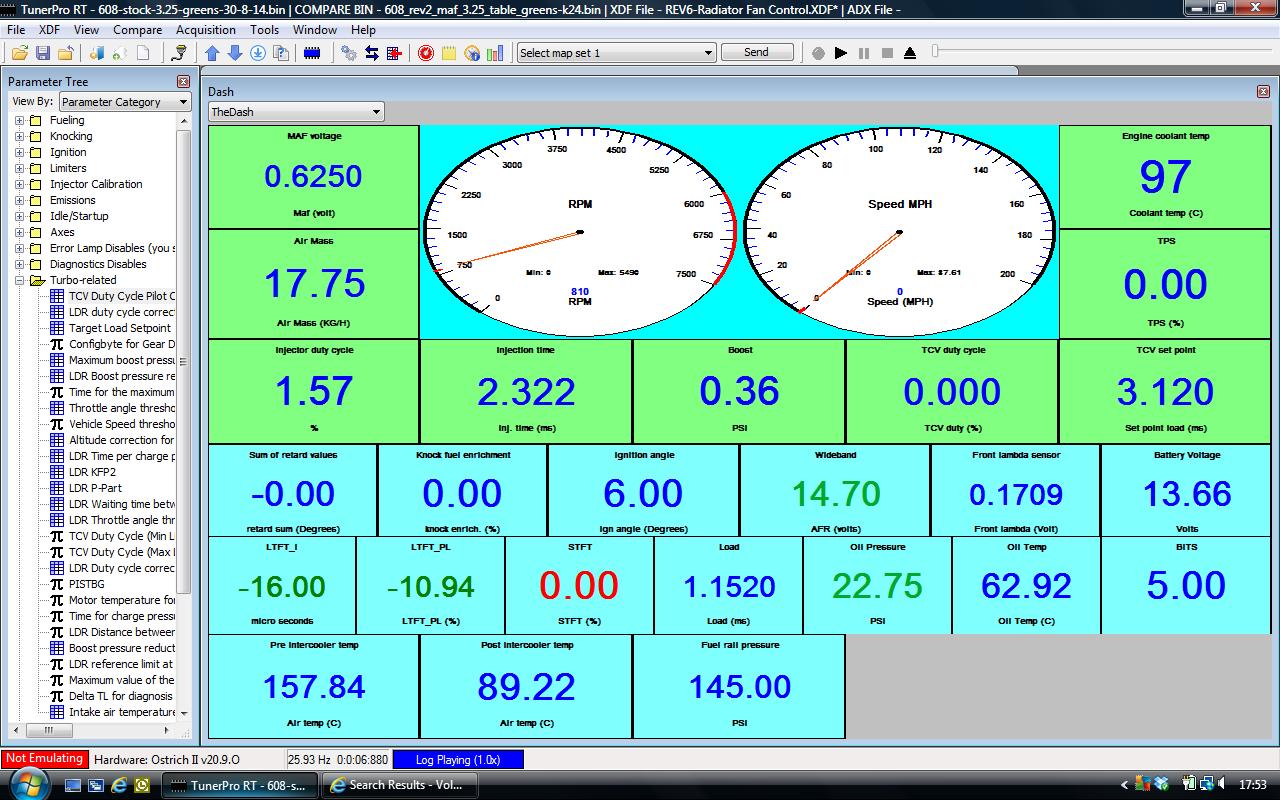
Task: Click the Wideband 14.70 value
Action: (x=836, y=494)
